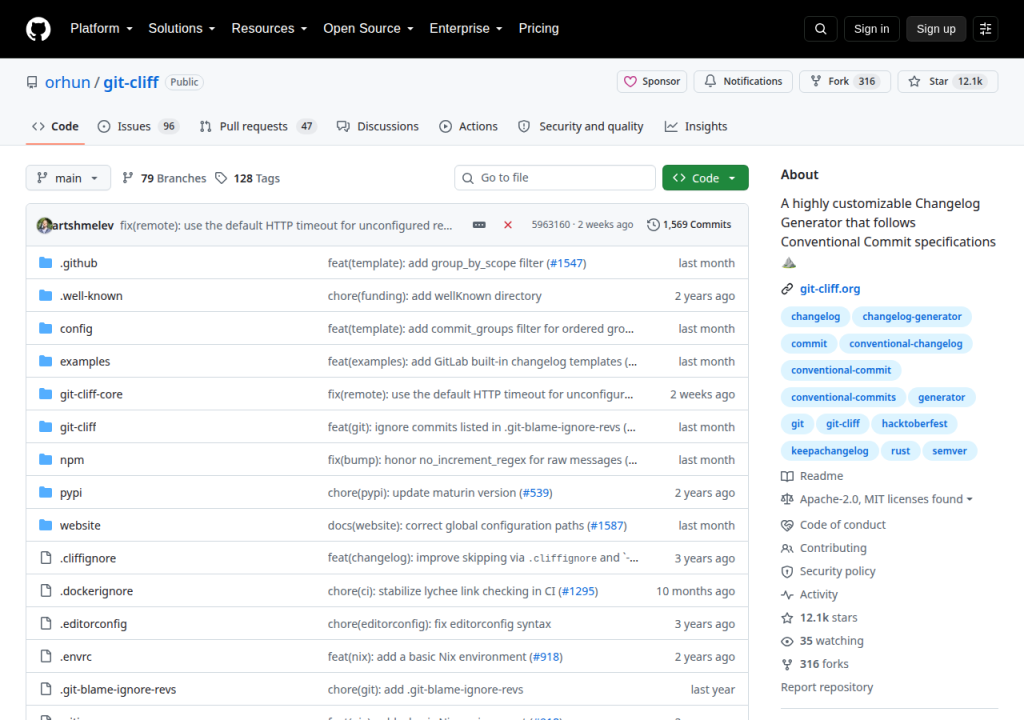The image size is (1024, 720).
Task: Click the branch icon beside 79 Branches
Action: tap(128, 178)
